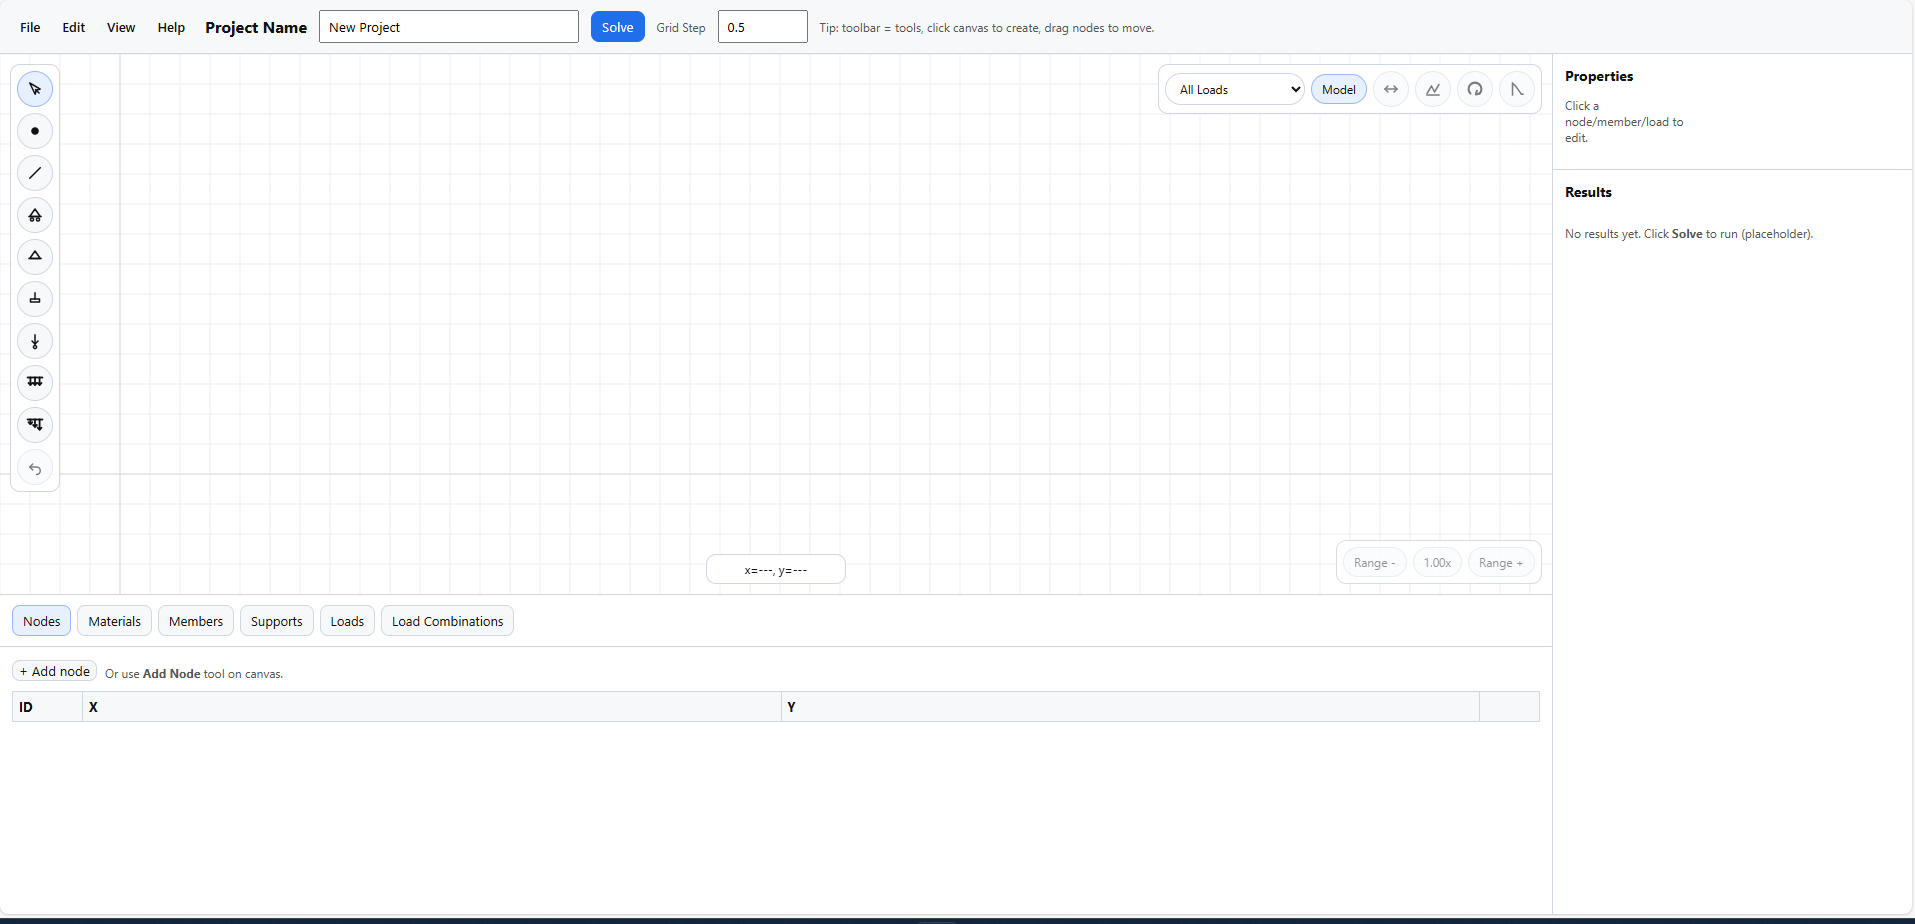Activate the point load tool
Viewport: 1915px width, 924px height.
[x=35, y=341]
